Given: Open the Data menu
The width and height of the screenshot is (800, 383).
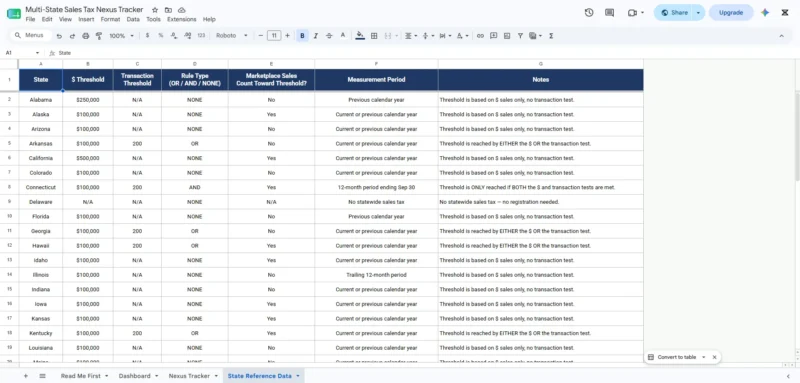Looking at the screenshot, I should click(133, 19).
